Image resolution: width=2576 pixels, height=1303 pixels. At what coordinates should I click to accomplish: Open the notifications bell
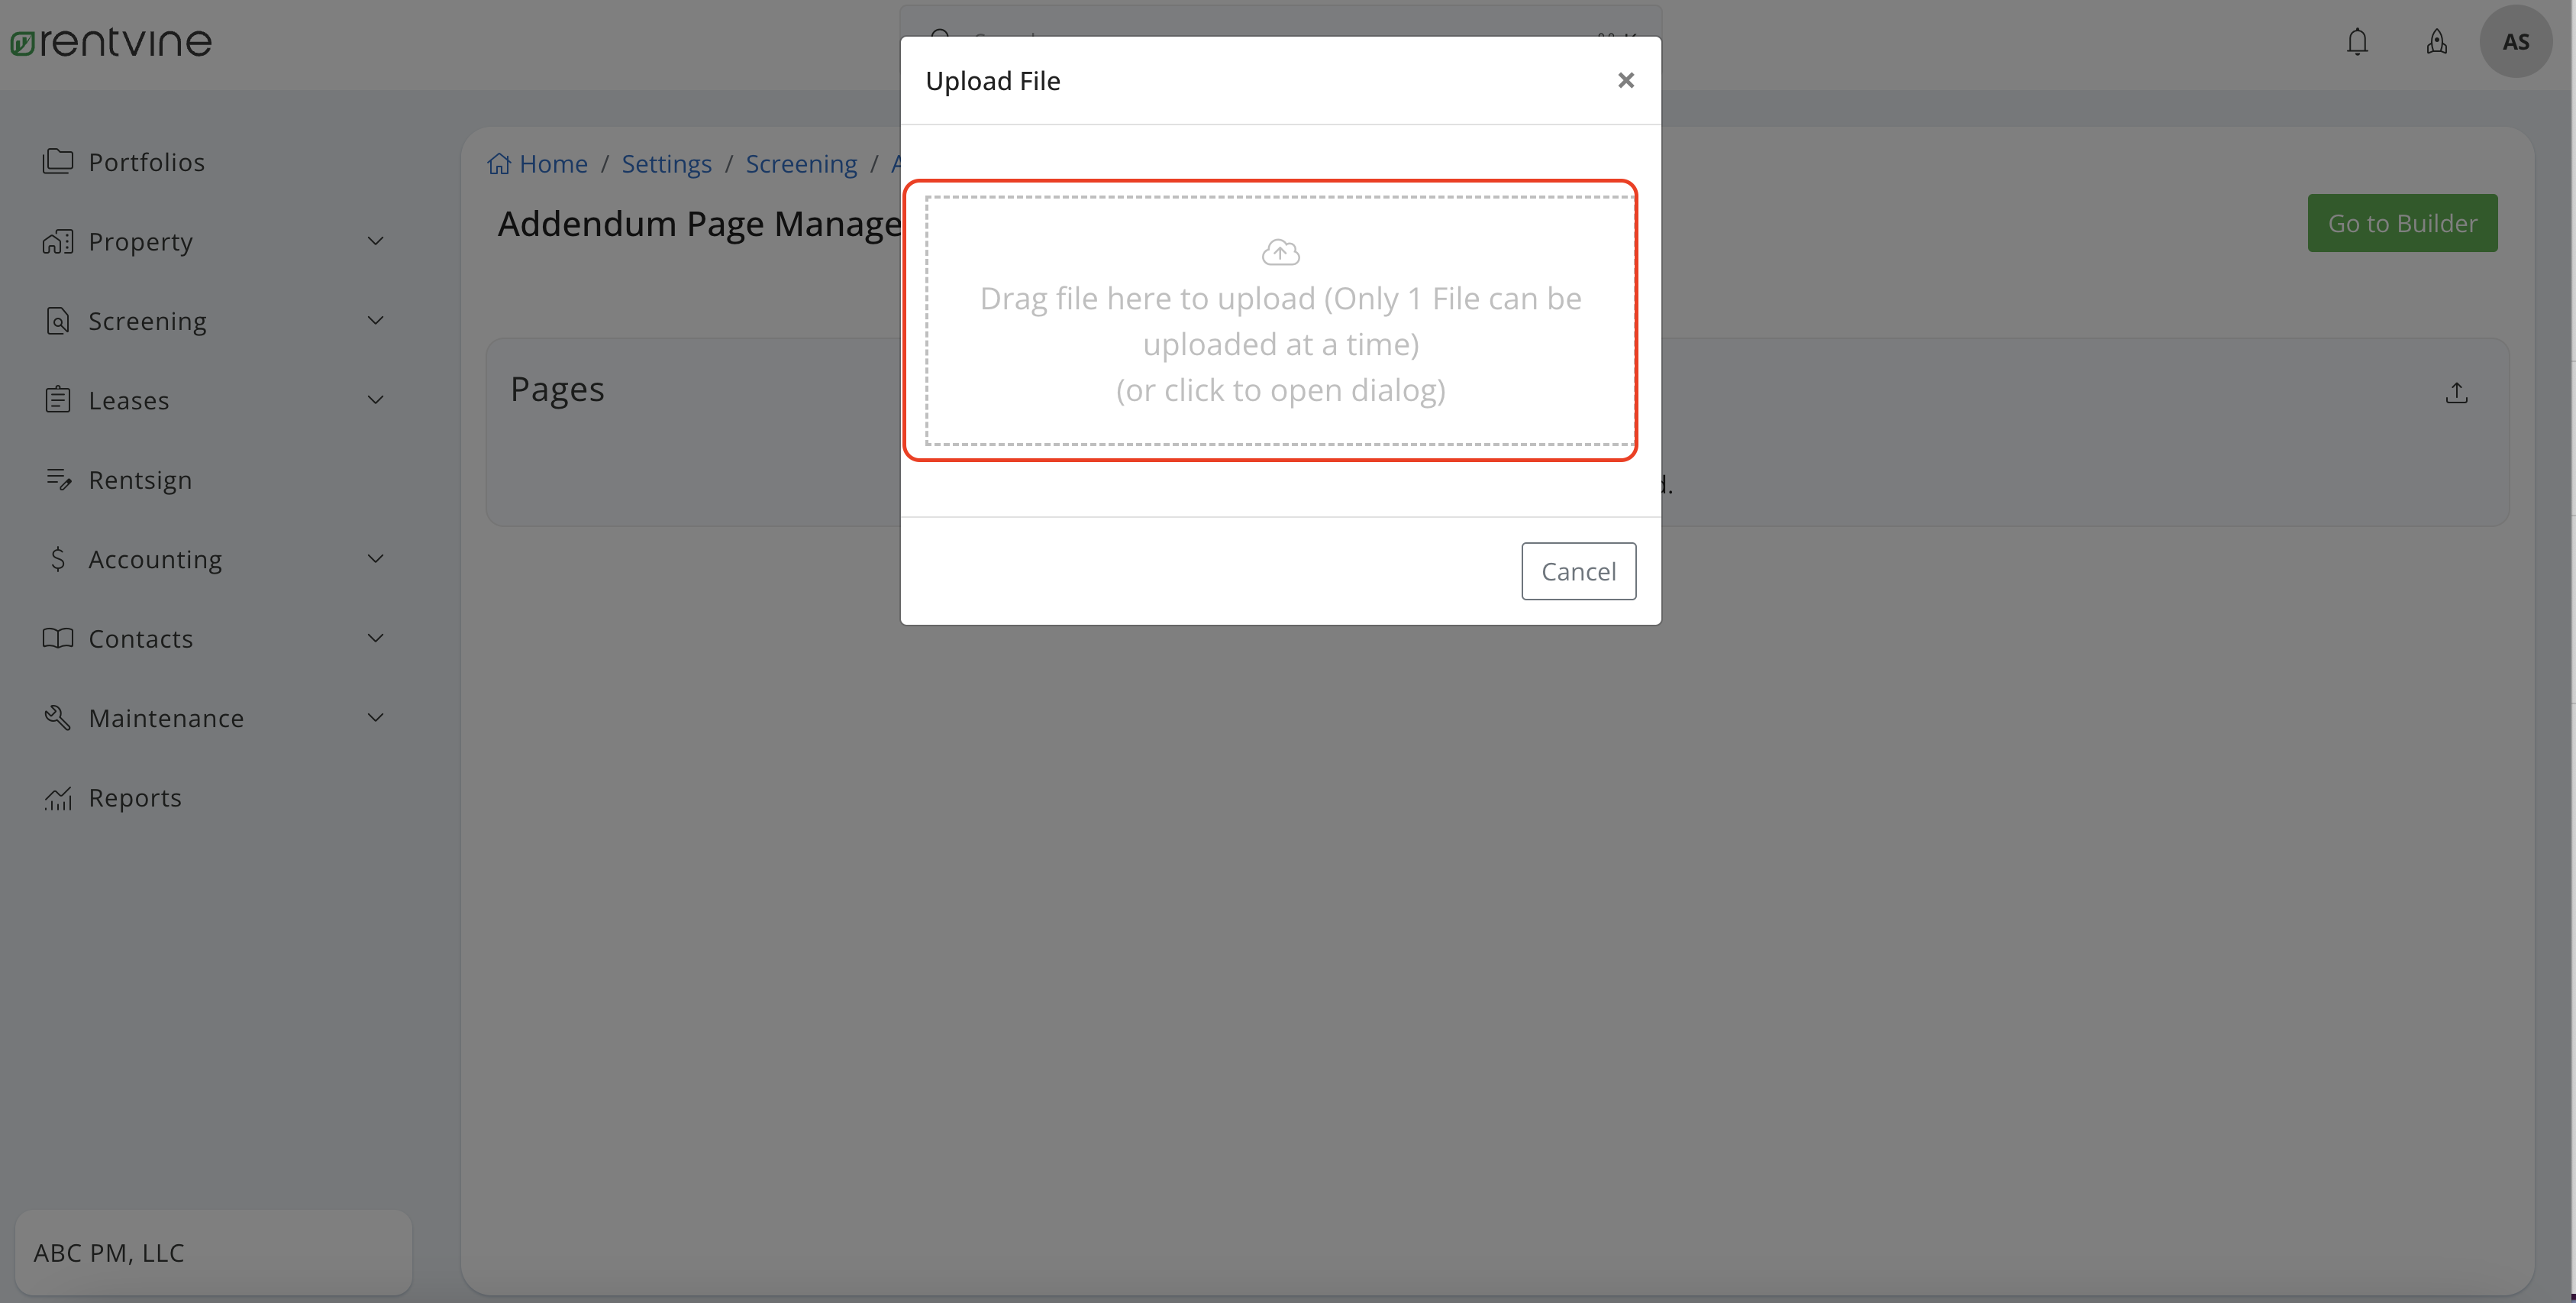click(x=2357, y=41)
